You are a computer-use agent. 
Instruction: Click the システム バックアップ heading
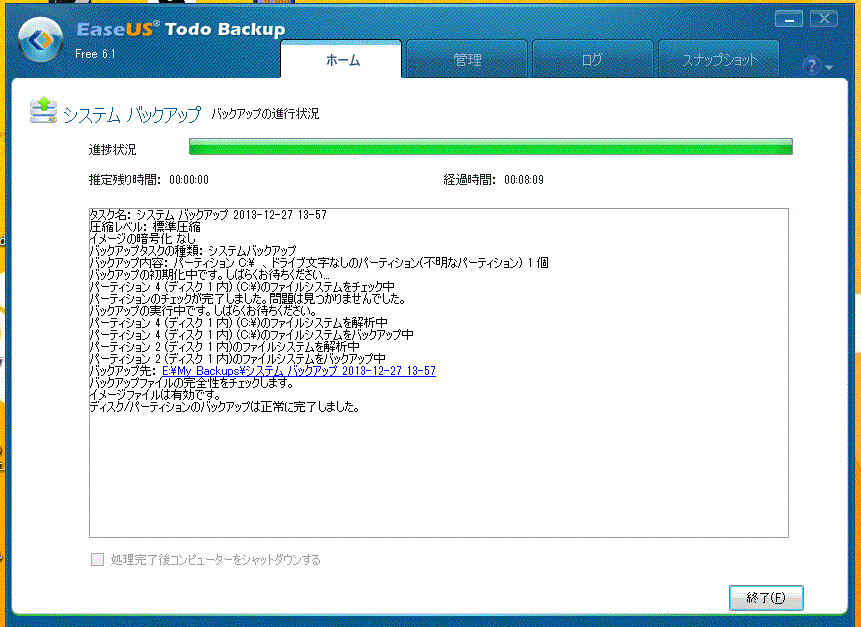[x=132, y=114]
